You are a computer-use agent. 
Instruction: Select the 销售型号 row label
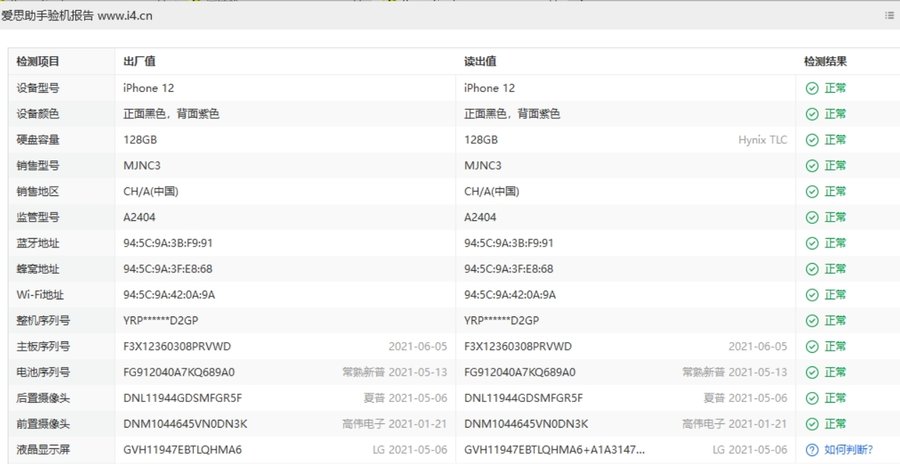[x=37, y=165]
